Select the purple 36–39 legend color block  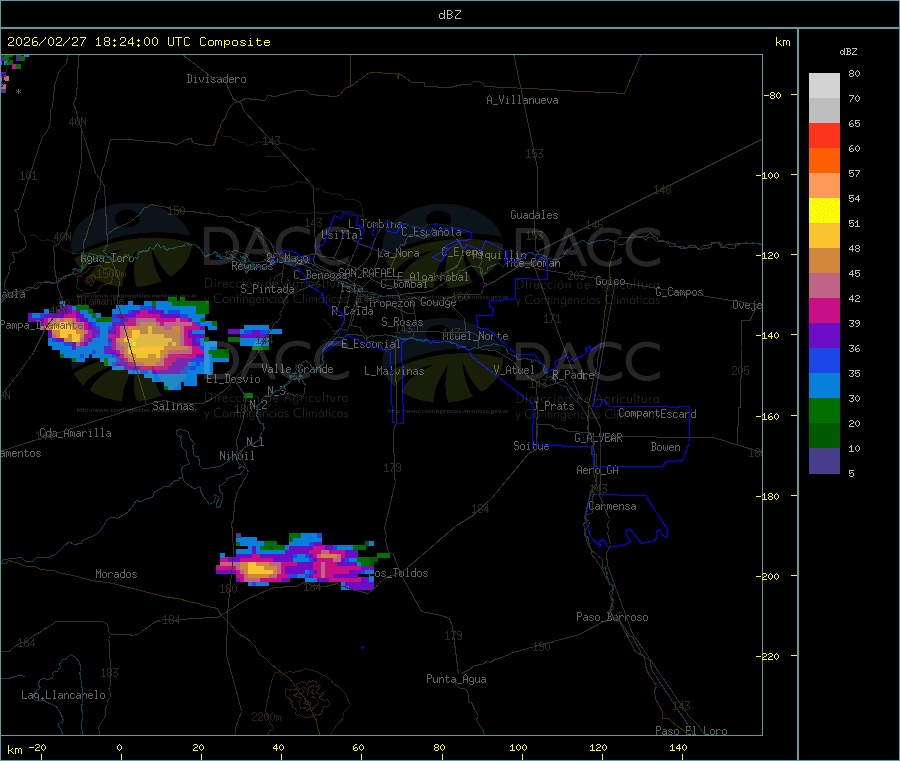click(x=824, y=336)
